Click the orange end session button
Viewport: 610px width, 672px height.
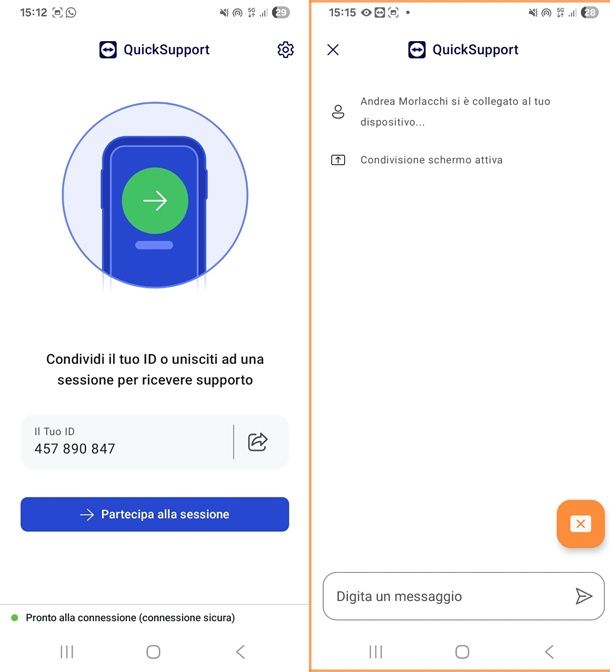tap(580, 524)
